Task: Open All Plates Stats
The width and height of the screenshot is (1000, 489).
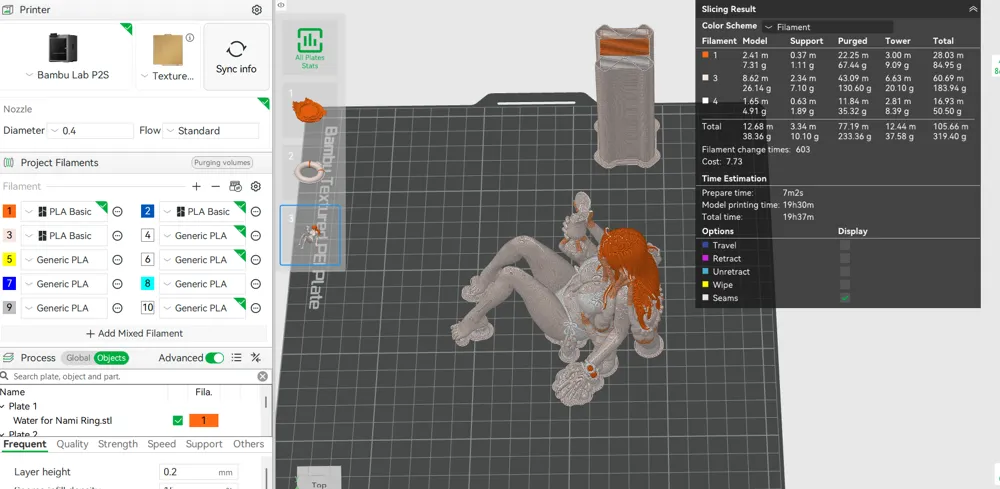Action: coord(310,48)
